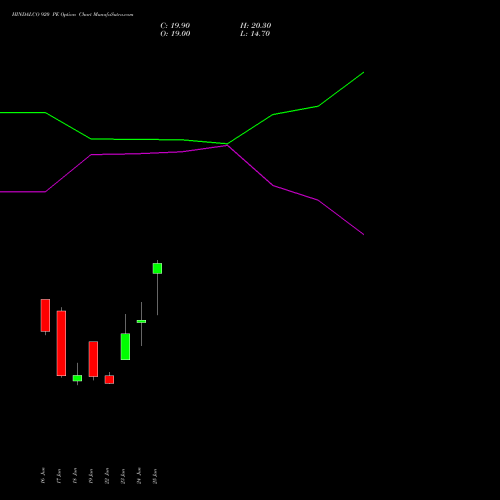Viewport: 500px width, 500px height.
Task: Click the 17 Jan date label
Action: click(59, 476)
